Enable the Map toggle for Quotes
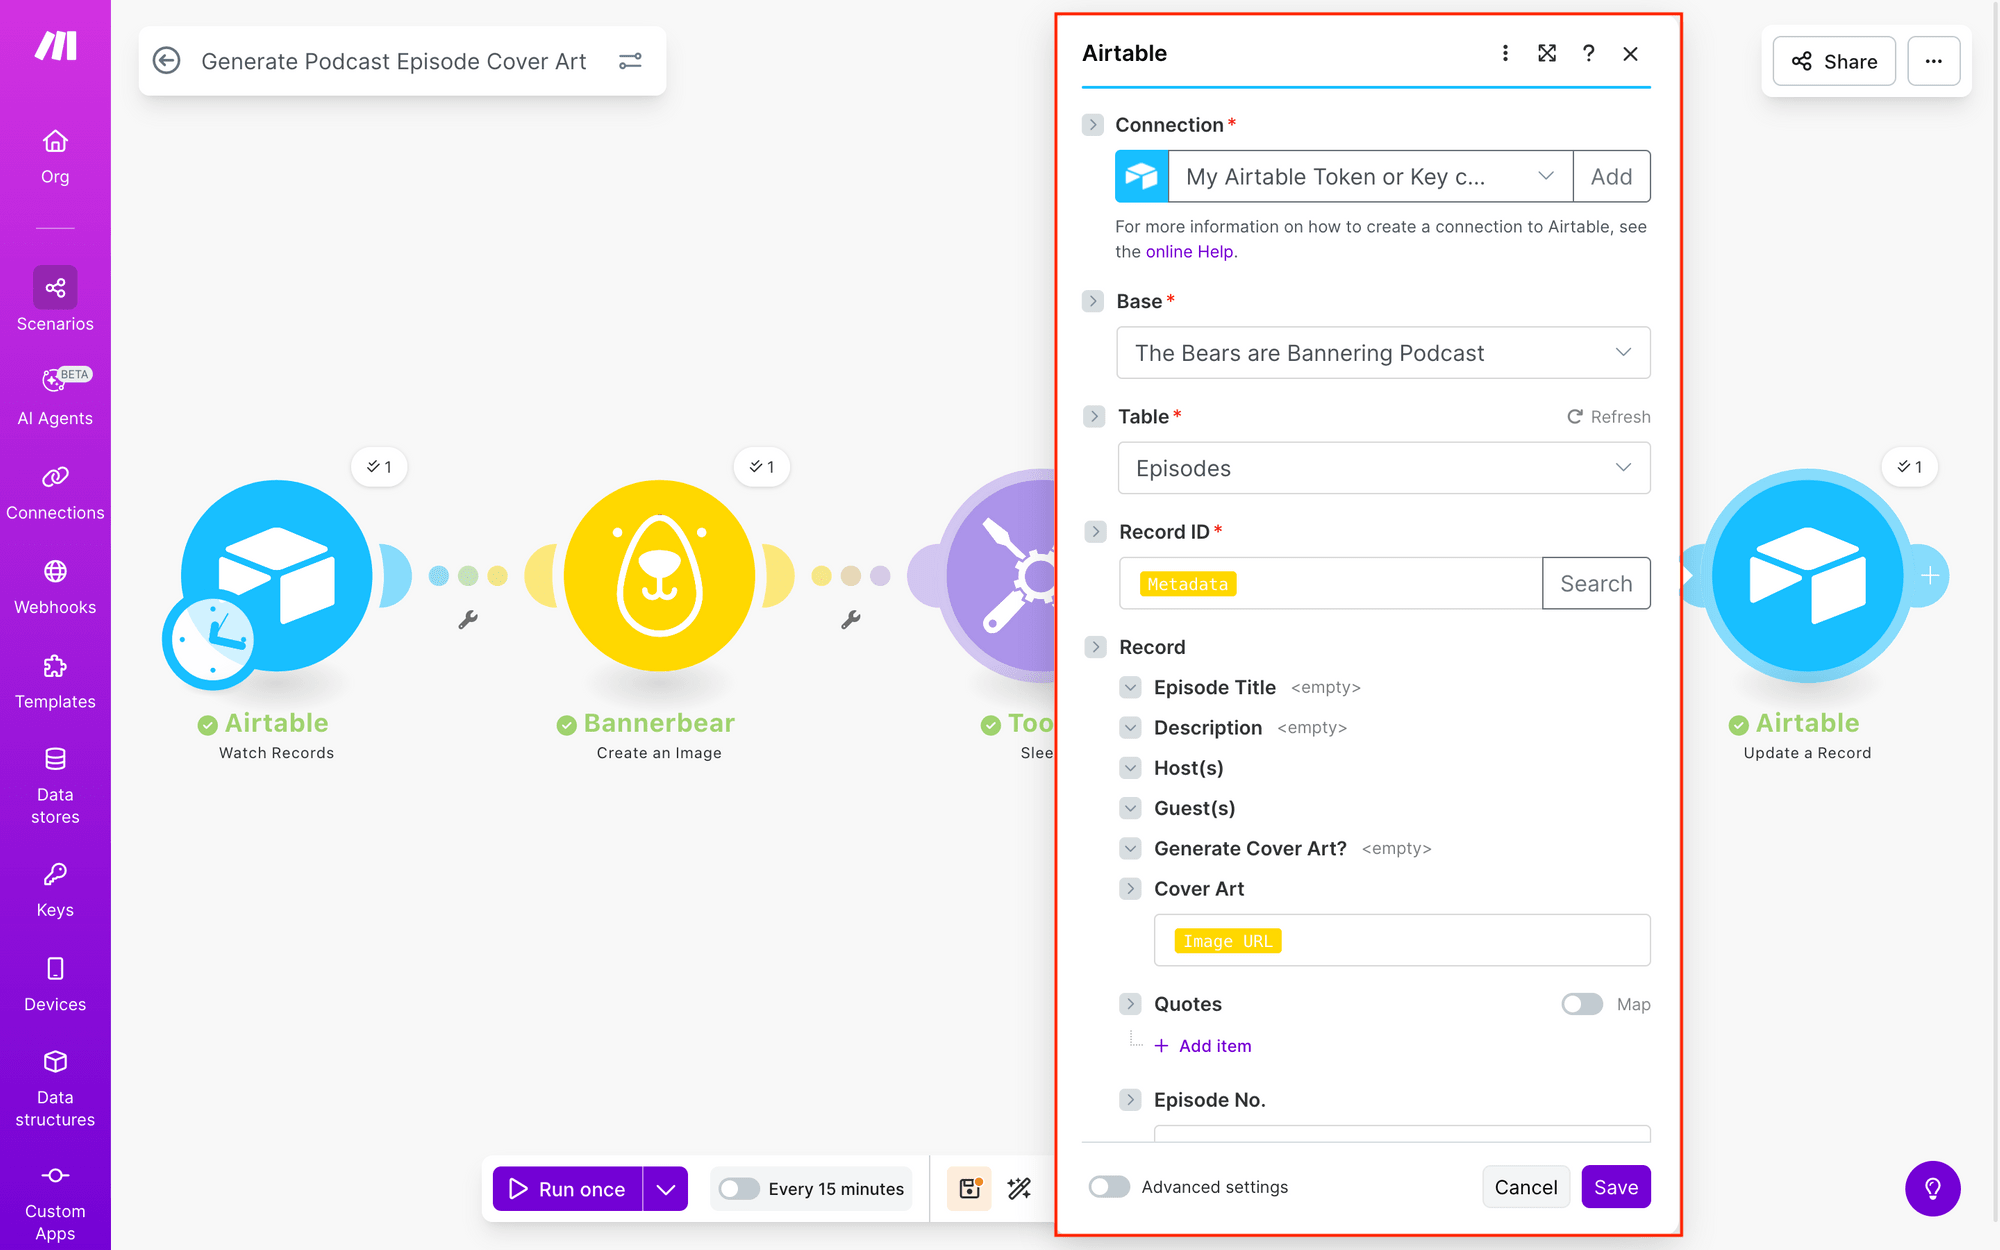Screen dimensions: 2000x1250 pyautogui.click(x=1582, y=1004)
